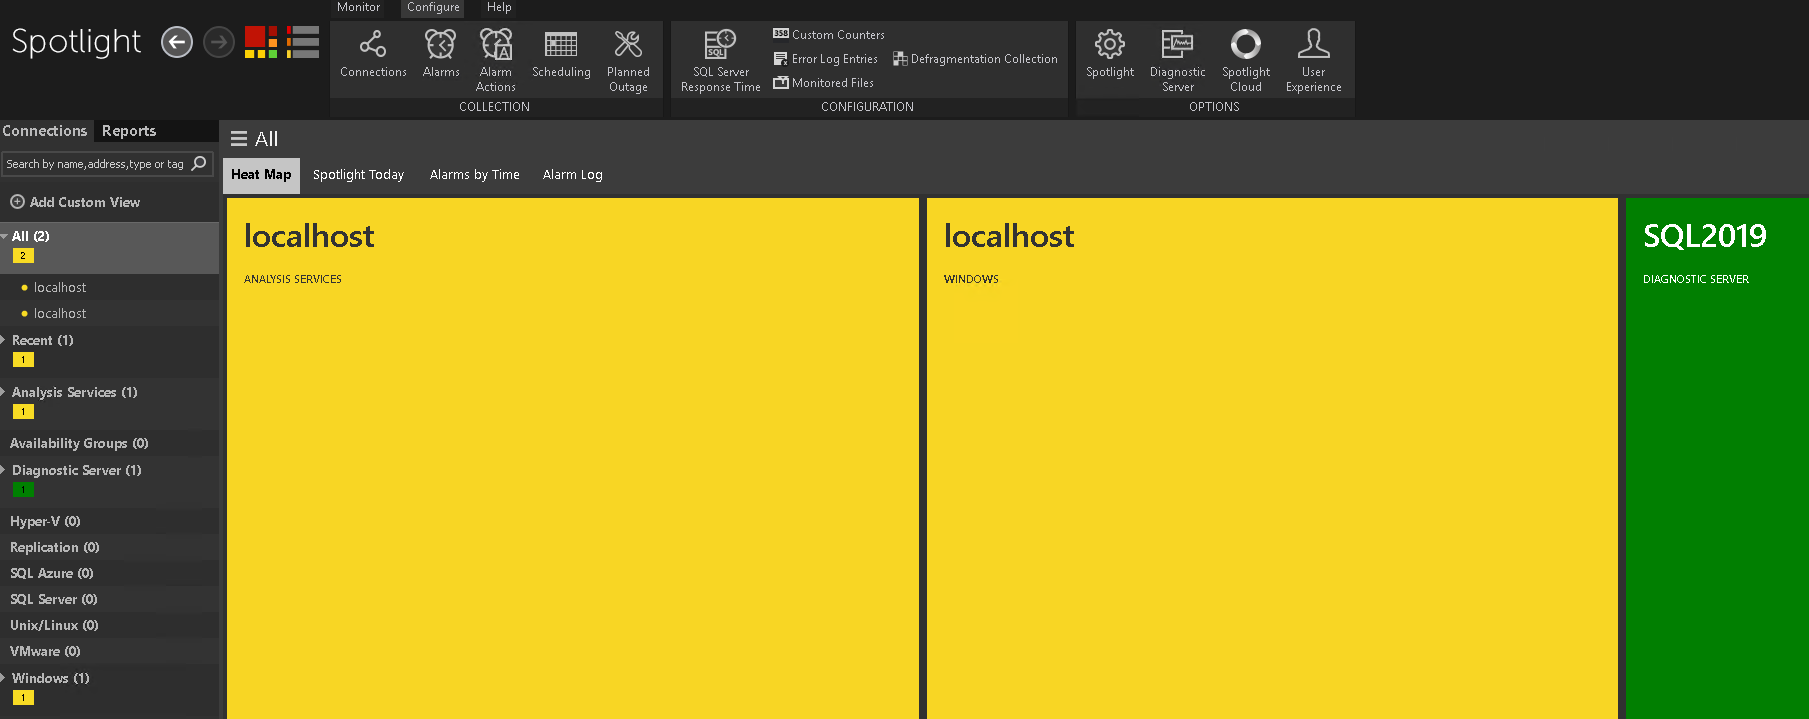This screenshot has height=719, width=1809.
Task: Expand the Recent (1) group
Action: click(x=4, y=340)
